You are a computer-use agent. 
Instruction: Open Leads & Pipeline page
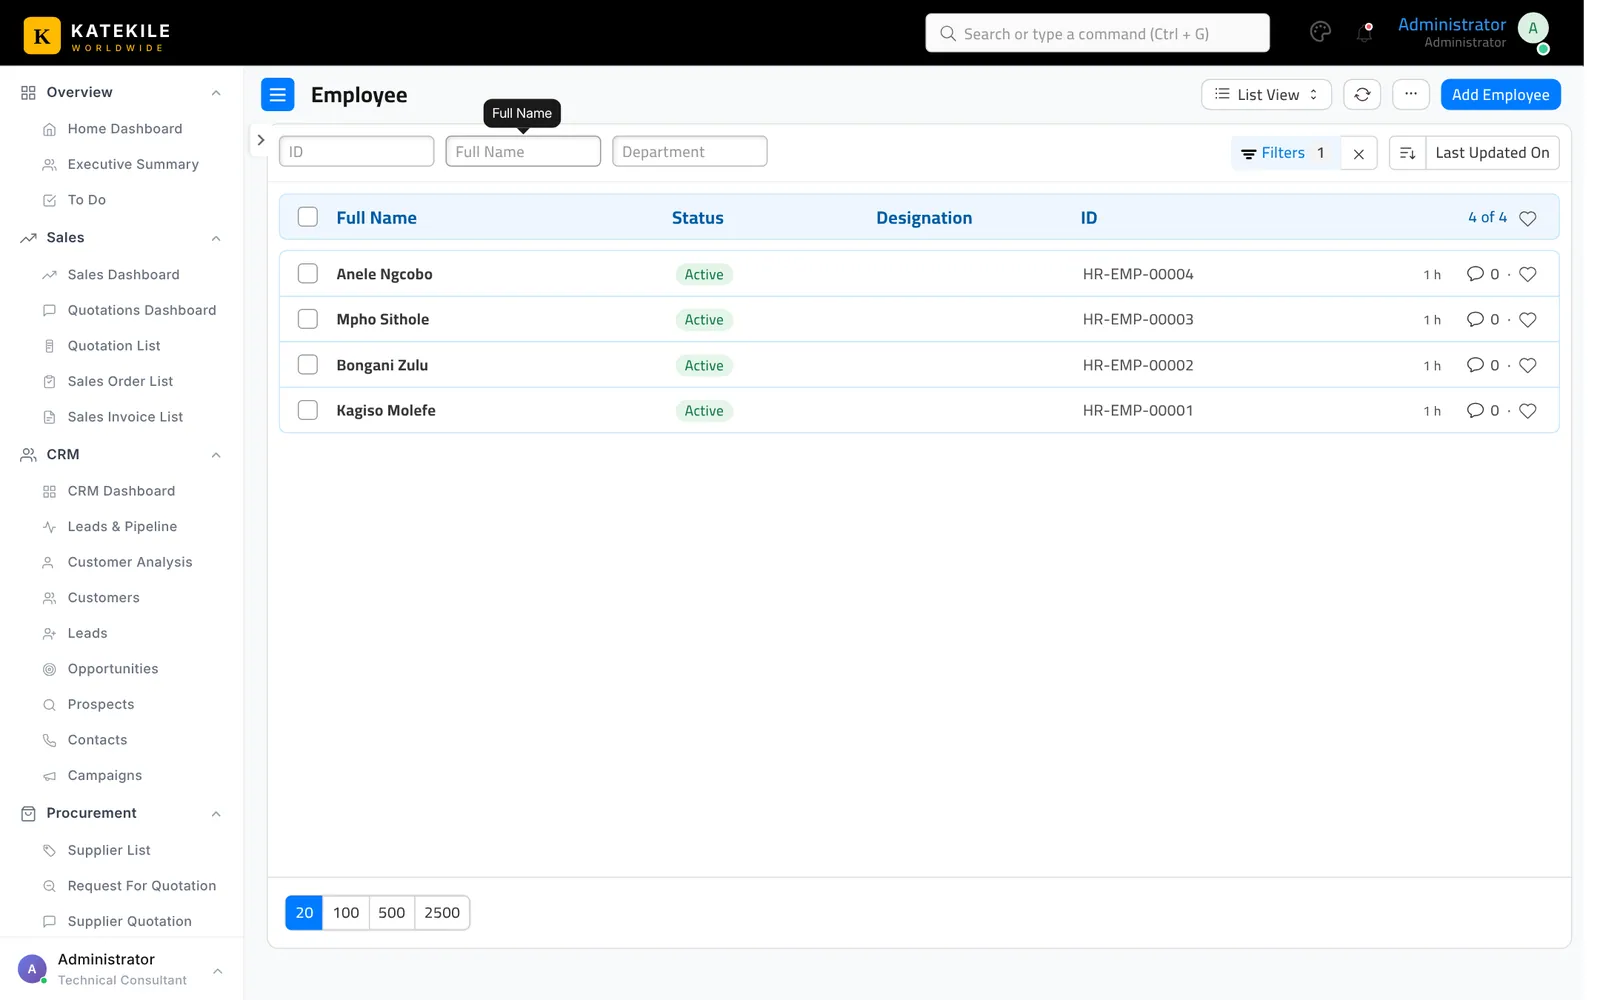tap(122, 527)
